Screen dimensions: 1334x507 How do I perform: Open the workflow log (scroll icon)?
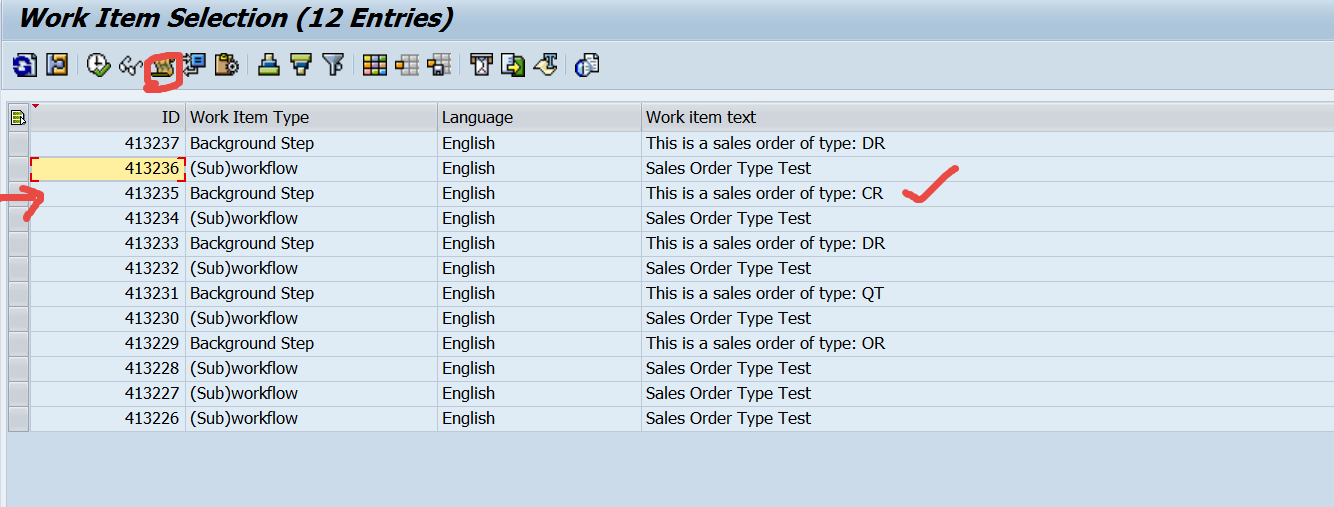click(x=162, y=66)
